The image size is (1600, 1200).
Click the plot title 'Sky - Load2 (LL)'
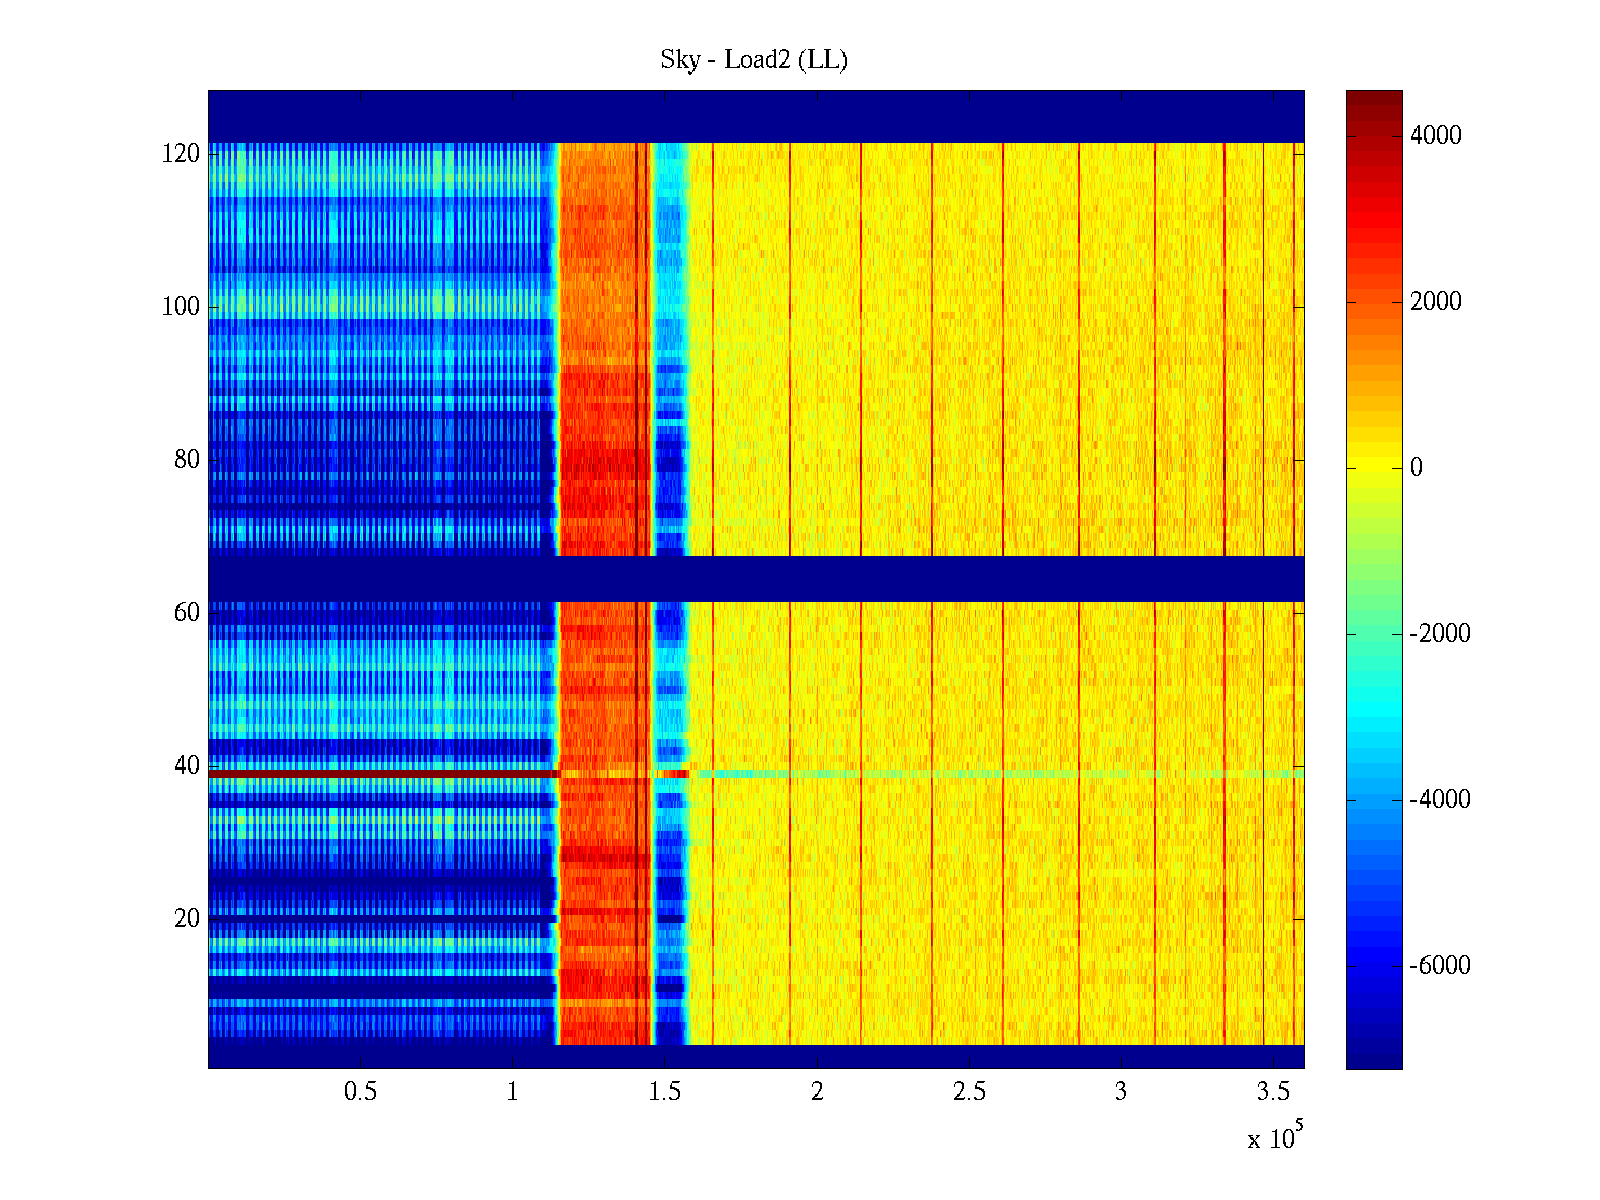click(753, 60)
